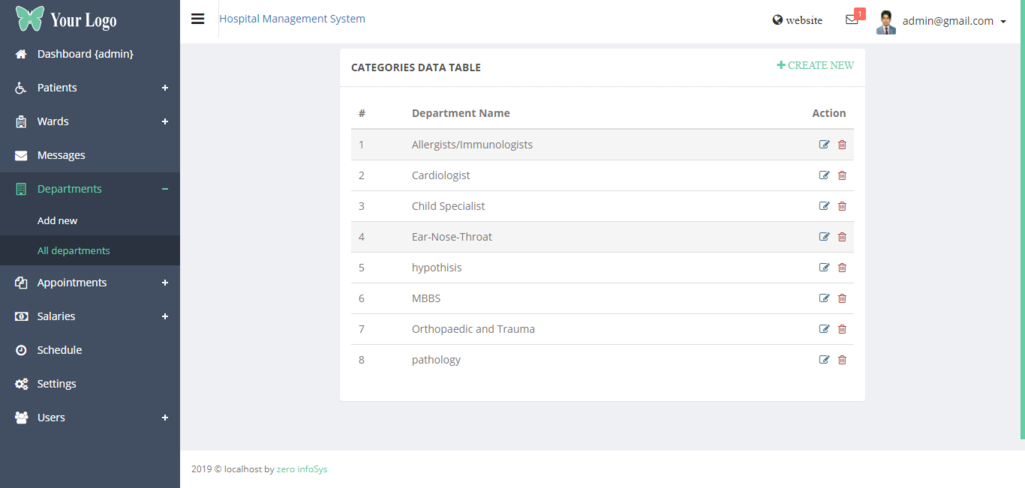Click the CREATE NEW button
Image resolution: width=1025 pixels, height=488 pixels.
click(x=815, y=66)
